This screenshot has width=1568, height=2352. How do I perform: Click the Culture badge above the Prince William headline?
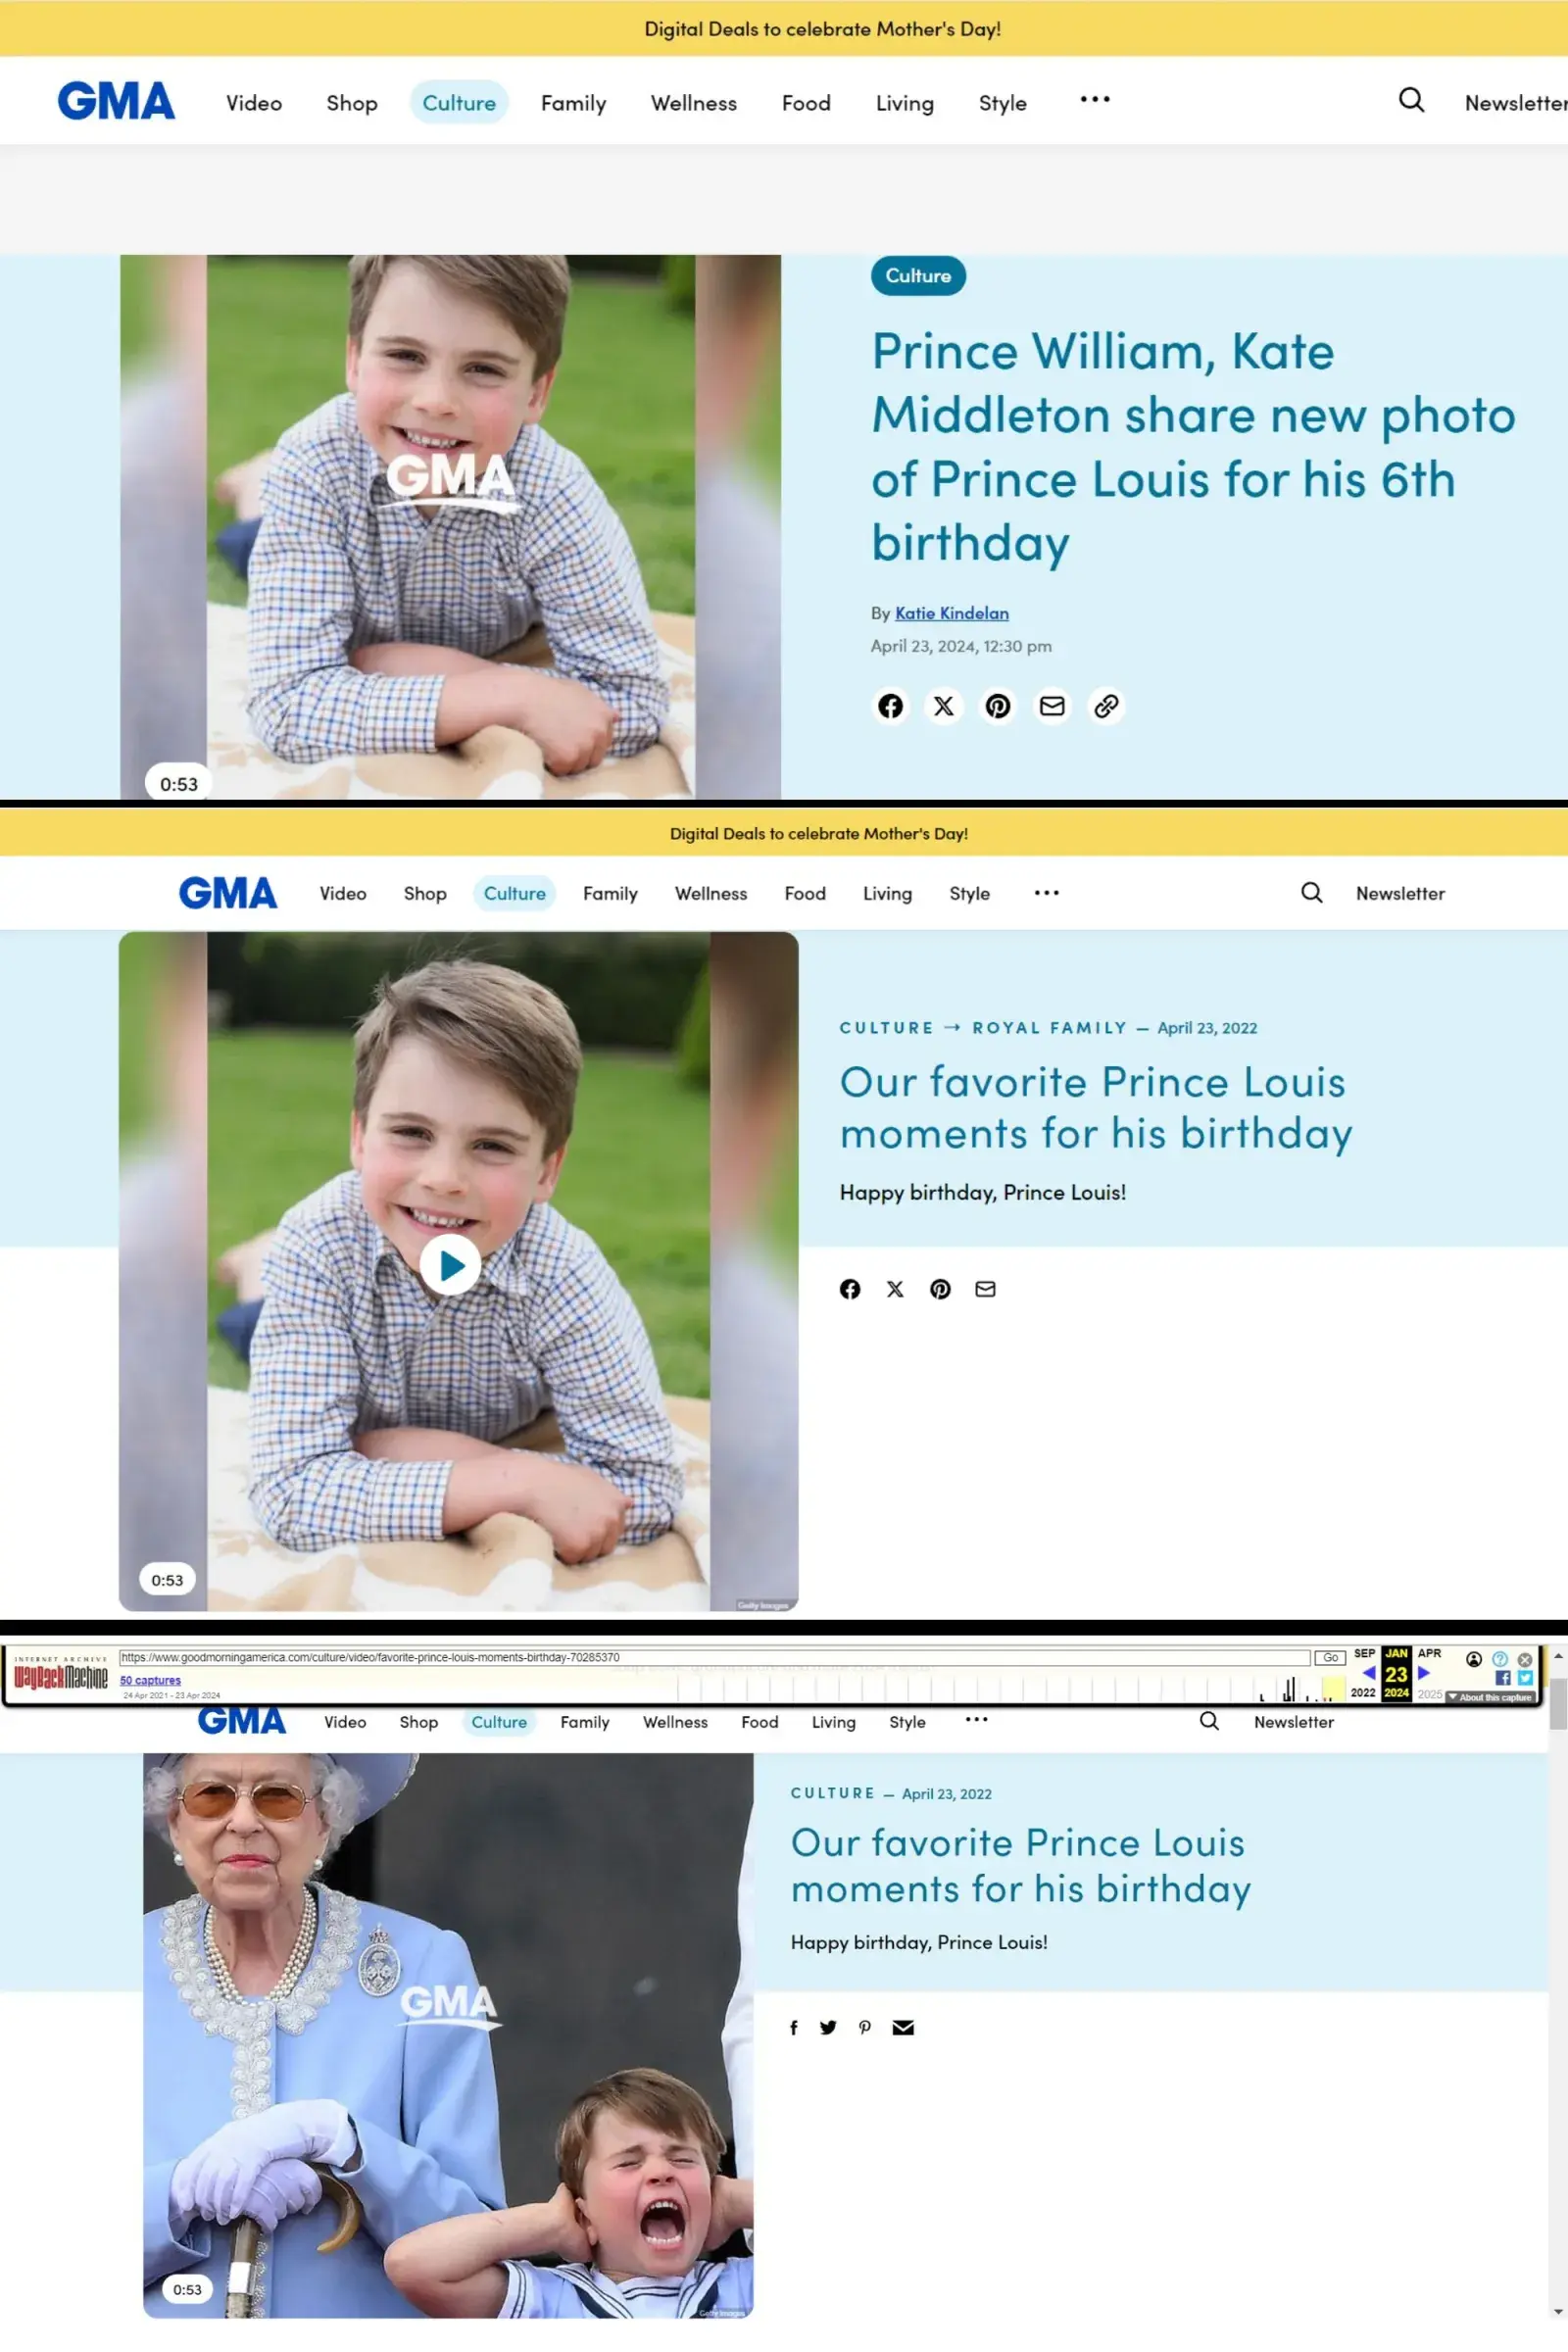(918, 276)
